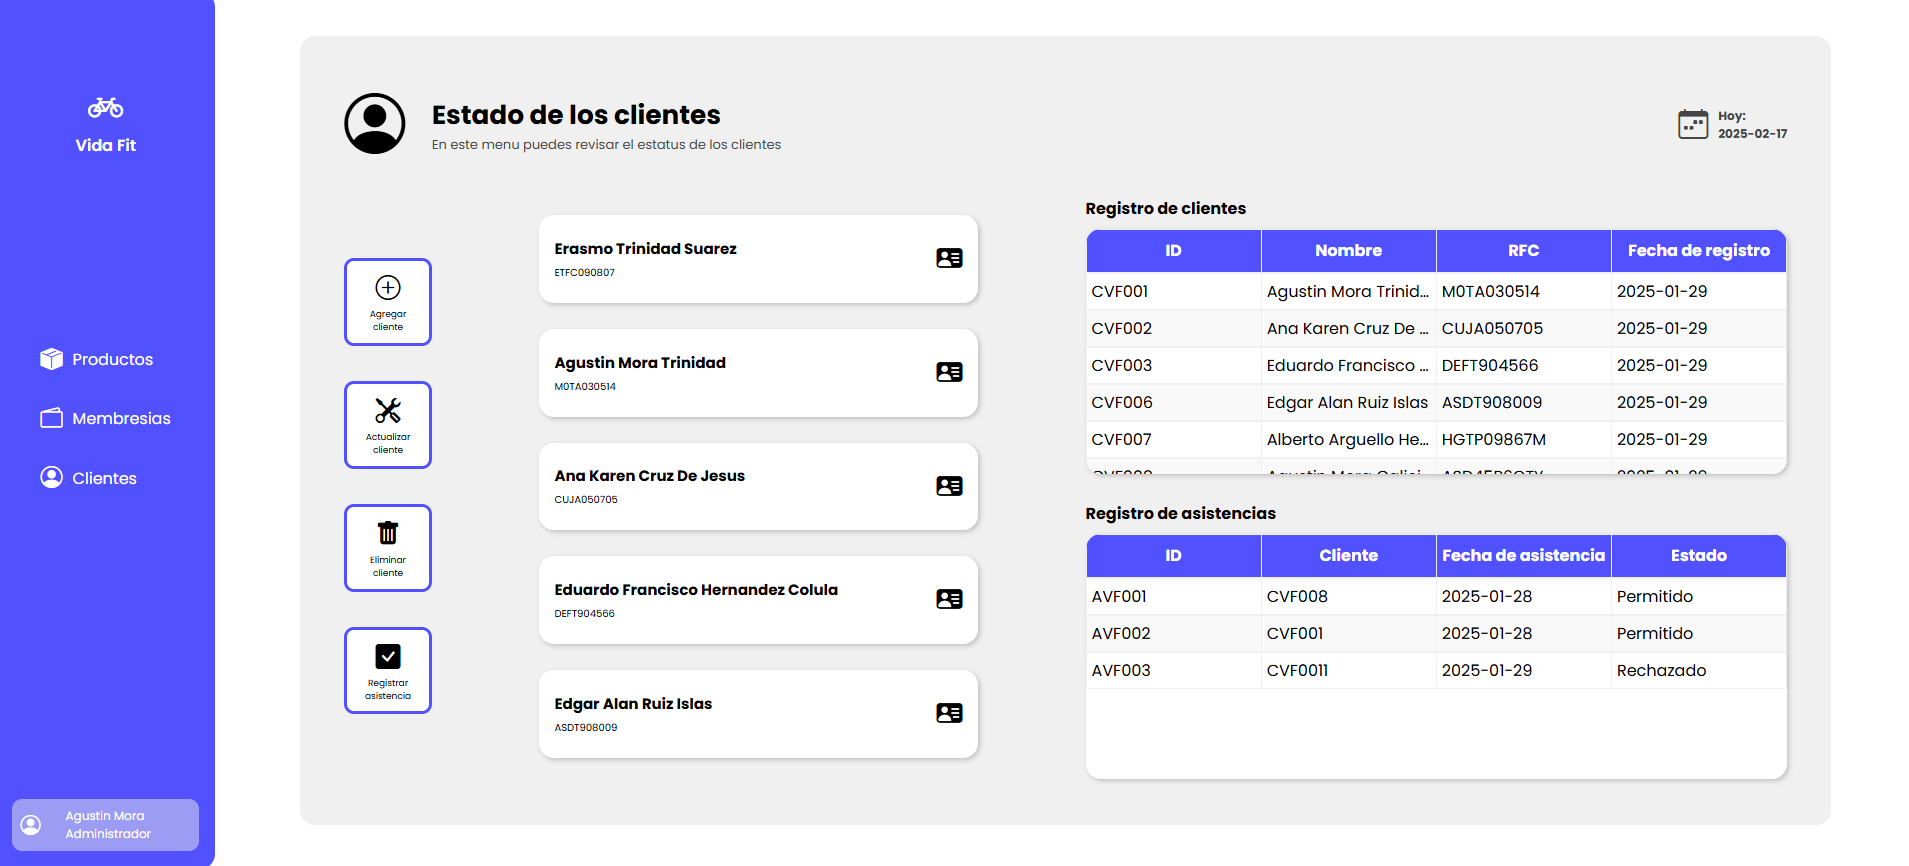Click the Clientes person icon in sidebar
Screen dimensions: 1909x866
51,477
